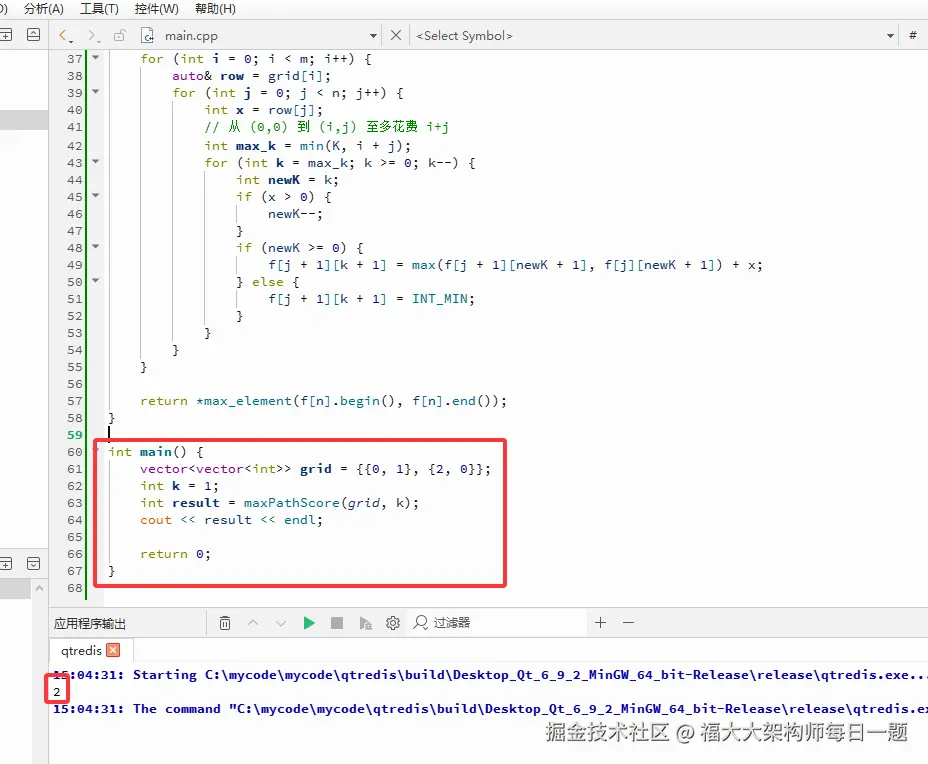Viewport: 928px width, 764px height.
Task: Attach debugger to the running application
Action: point(365,623)
